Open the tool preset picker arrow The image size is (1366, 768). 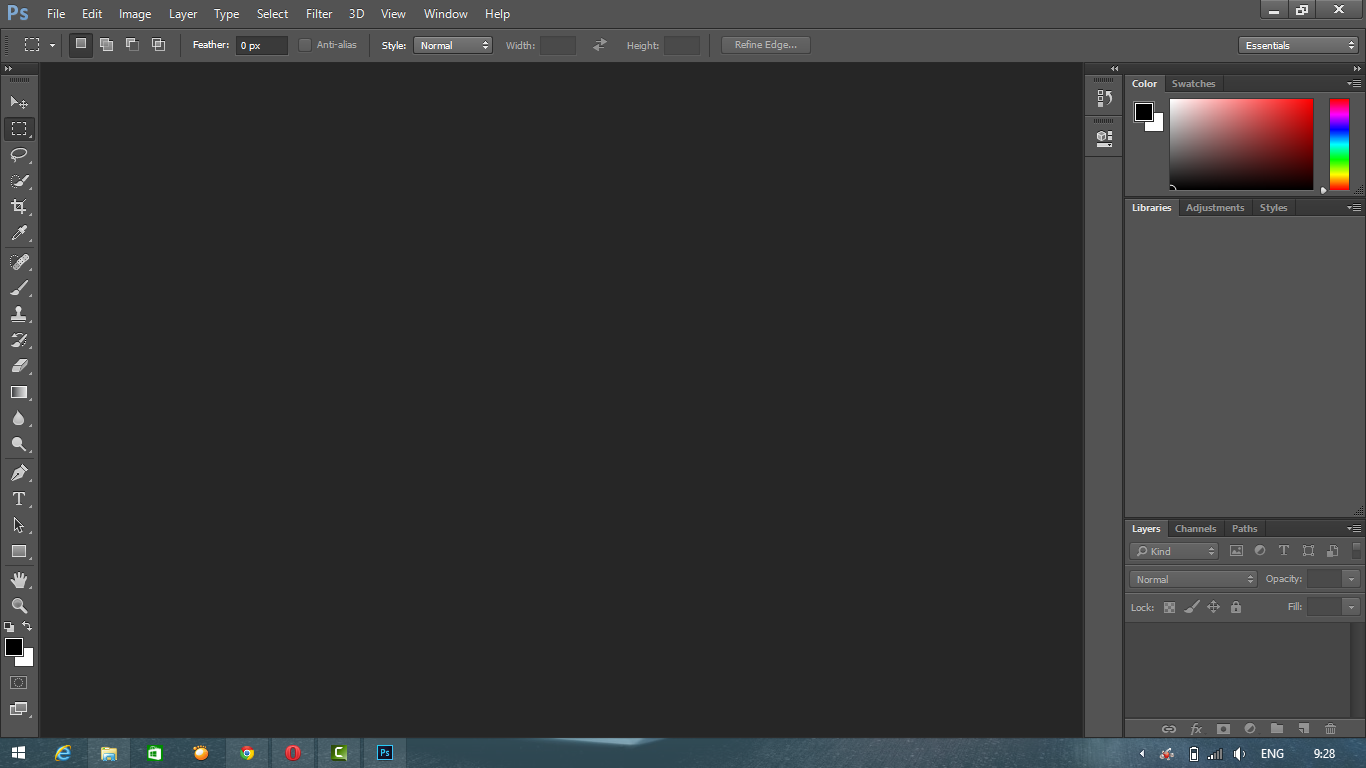(x=52, y=45)
